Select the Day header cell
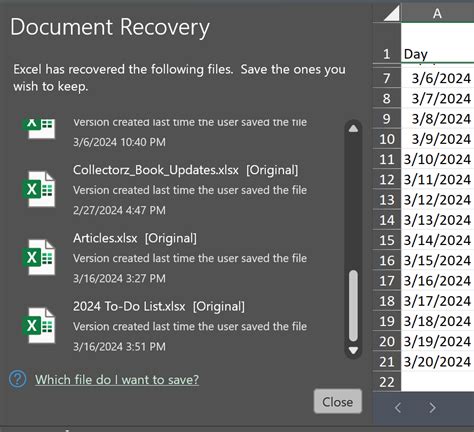474x432 pixels. tap(437, 42)
